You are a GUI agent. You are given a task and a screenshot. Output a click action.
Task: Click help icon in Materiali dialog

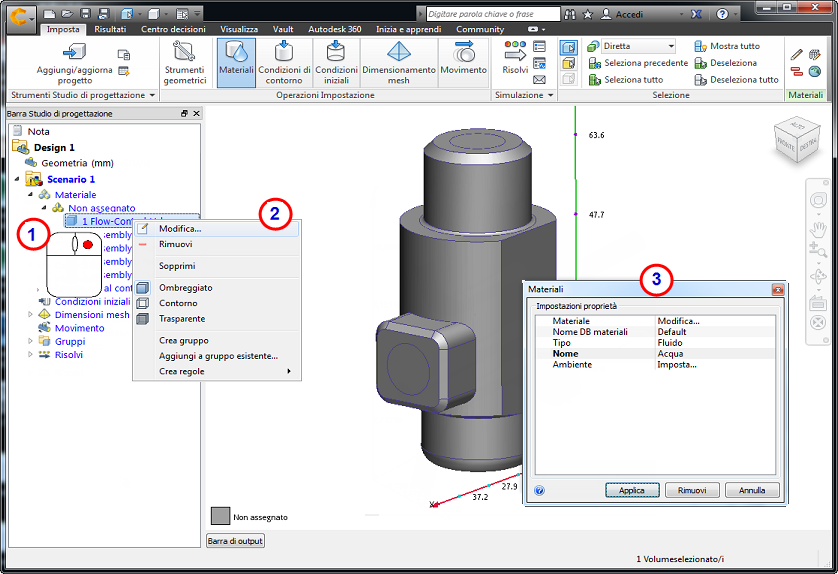point(539,490)
